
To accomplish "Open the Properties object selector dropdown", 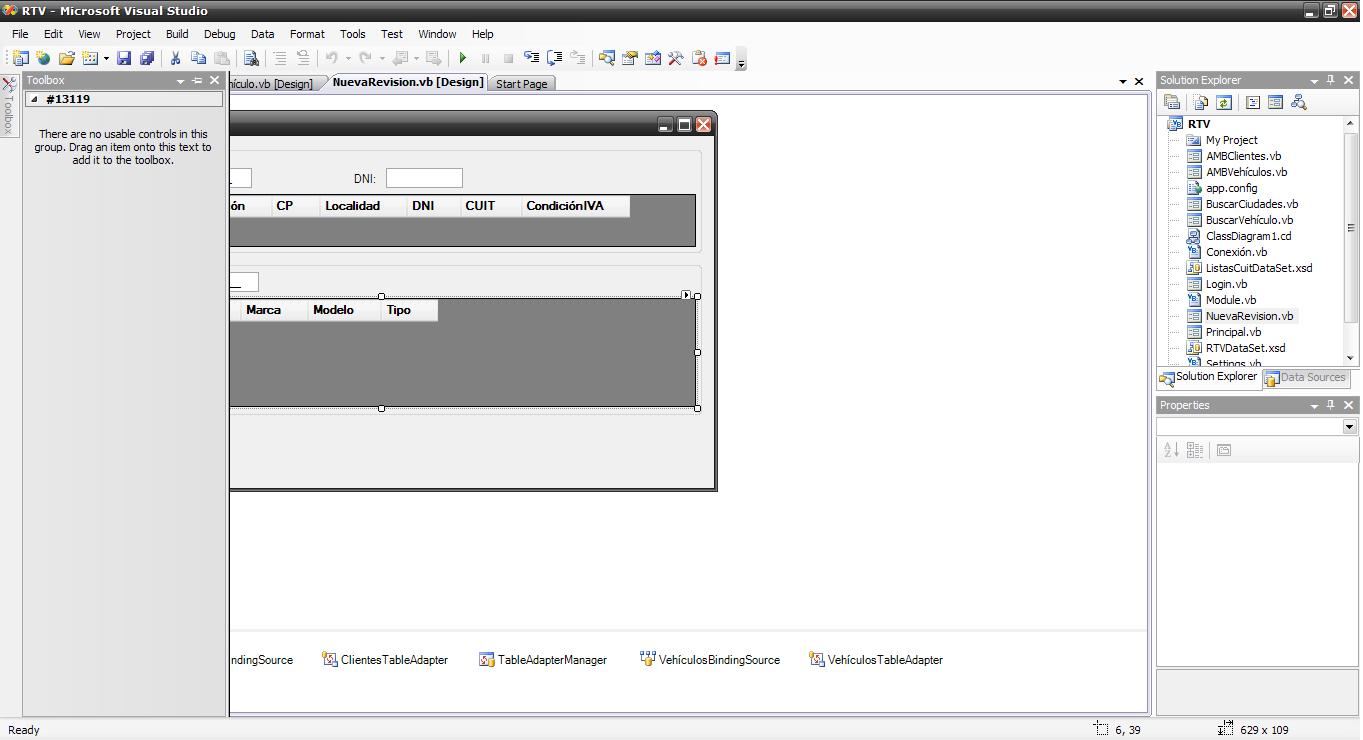I will (x=1348, y=427).
